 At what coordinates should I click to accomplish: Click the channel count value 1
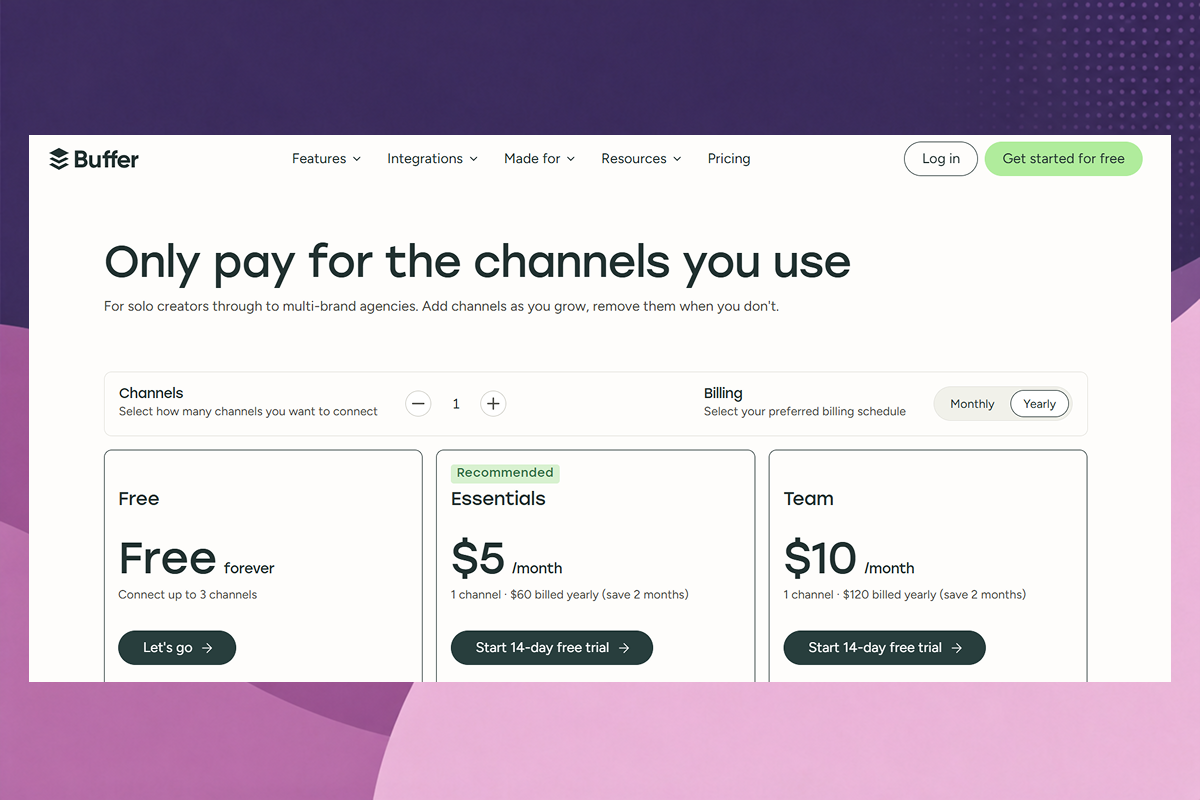pyautogui.click(x=456, y=404)
